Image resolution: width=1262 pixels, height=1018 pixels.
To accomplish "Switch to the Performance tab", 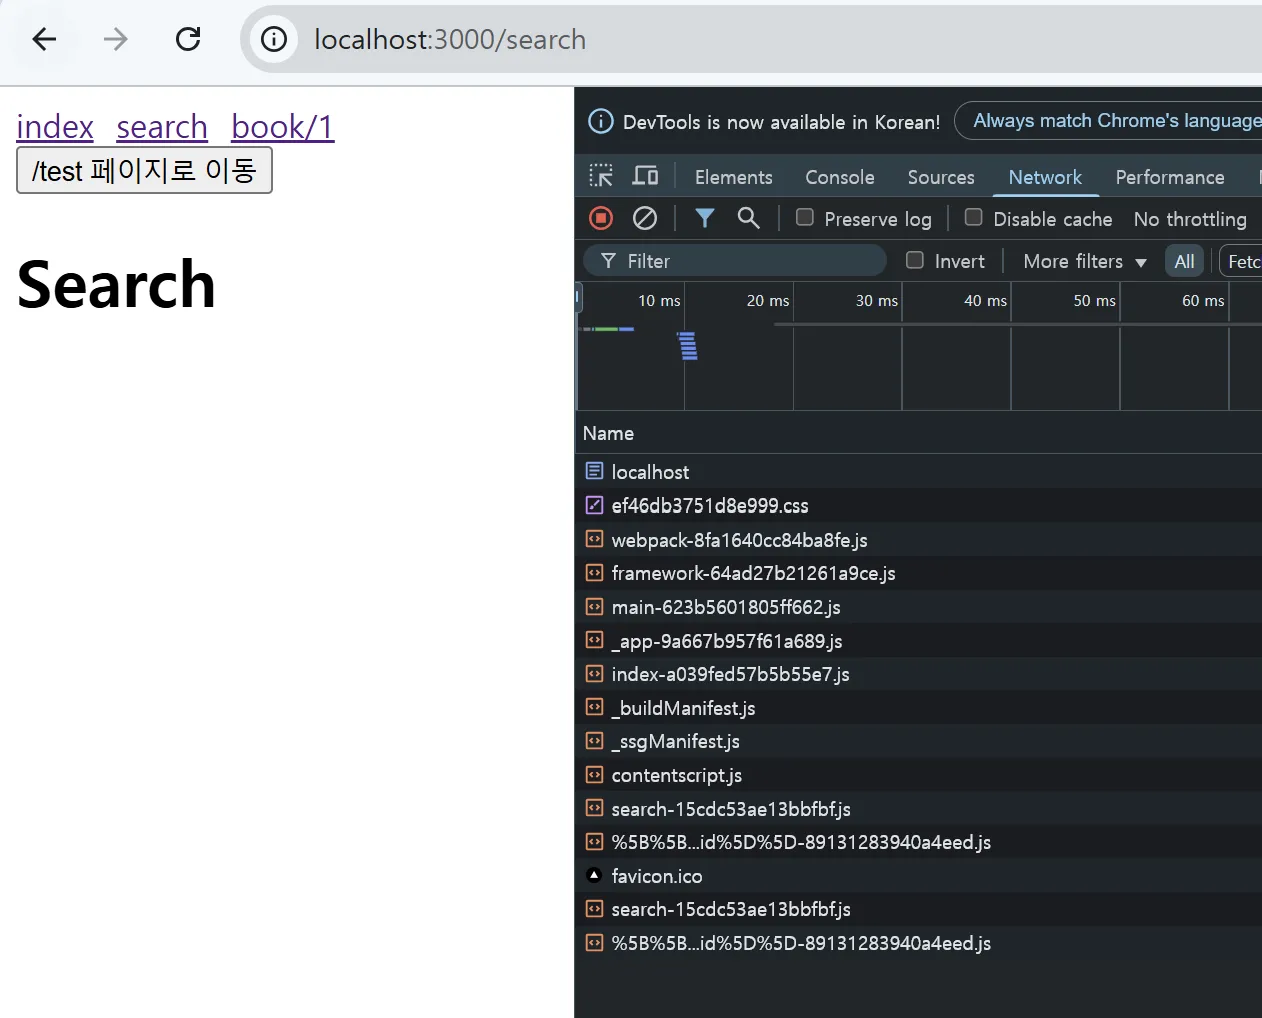I will coord(1170,177).
